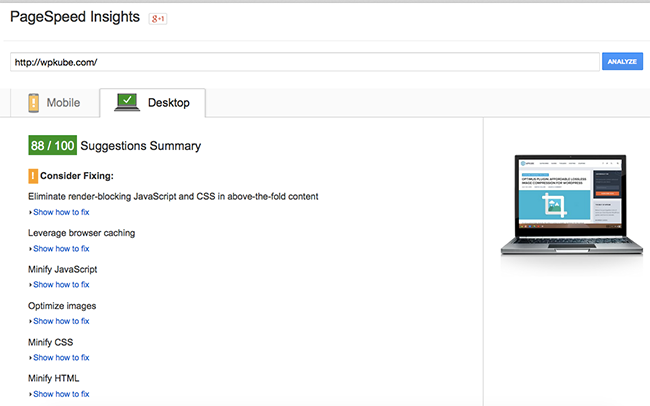Screen dimensions: 650x406
Task: Click the 'Minify CSS' rule text
Action: click(x=51, y=343)
